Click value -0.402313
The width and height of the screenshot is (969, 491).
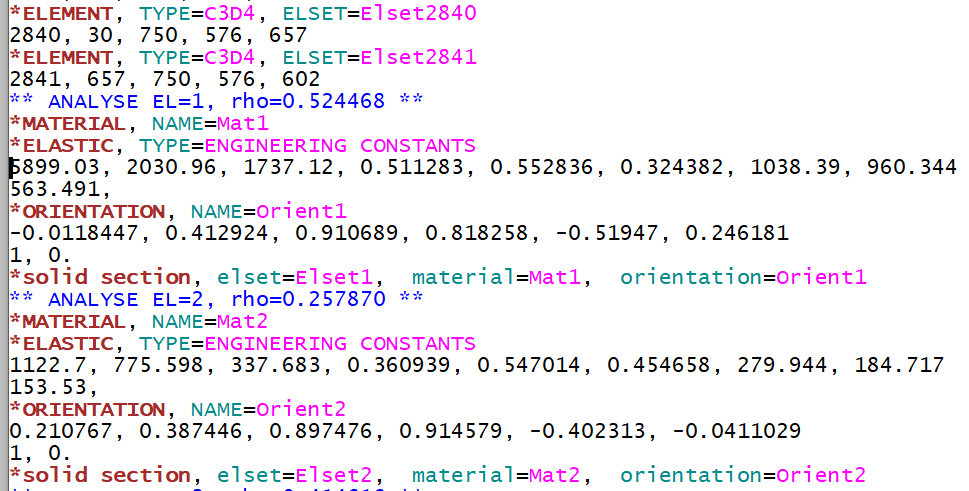(x=586, y=431)
